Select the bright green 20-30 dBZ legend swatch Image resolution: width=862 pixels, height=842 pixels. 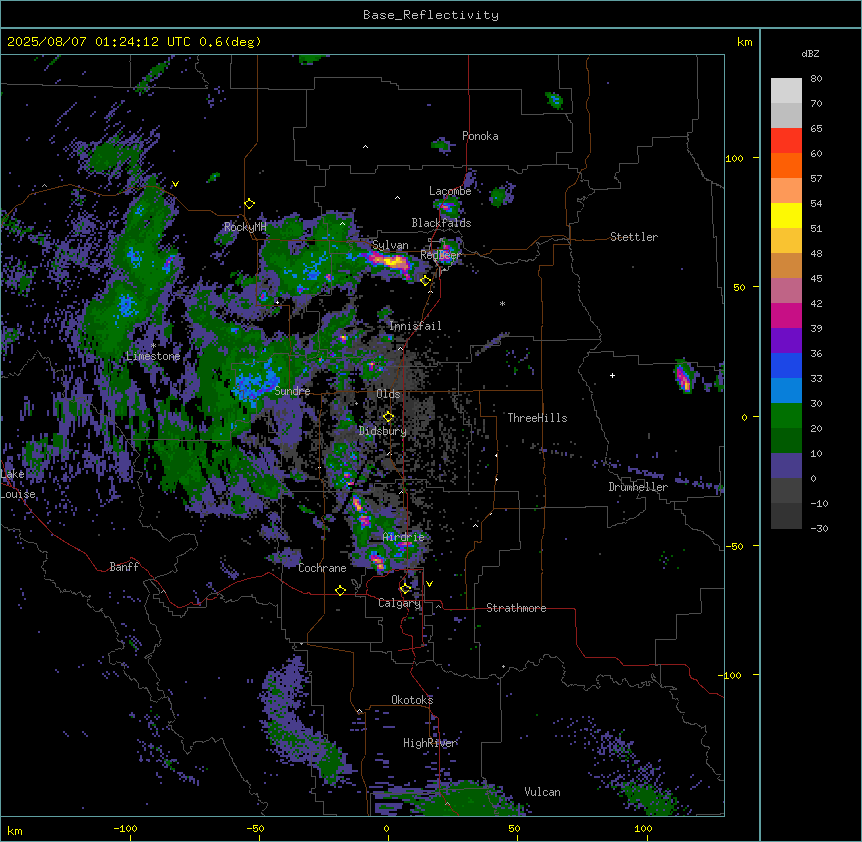786,416
